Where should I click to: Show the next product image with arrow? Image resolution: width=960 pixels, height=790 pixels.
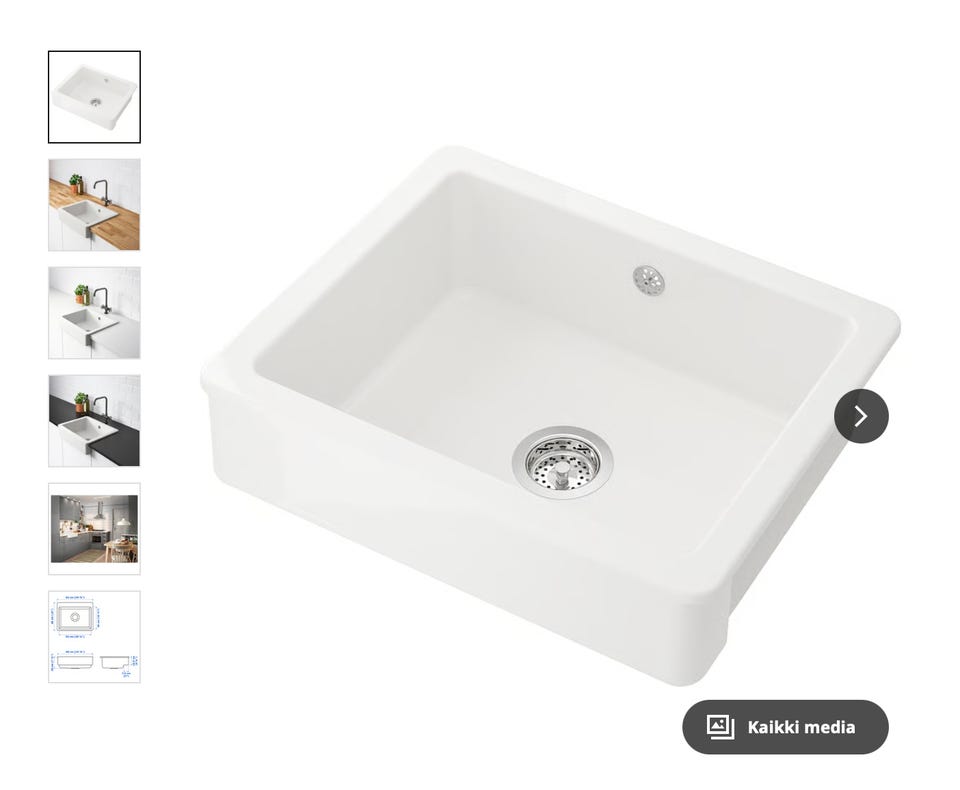pos(861,416)
